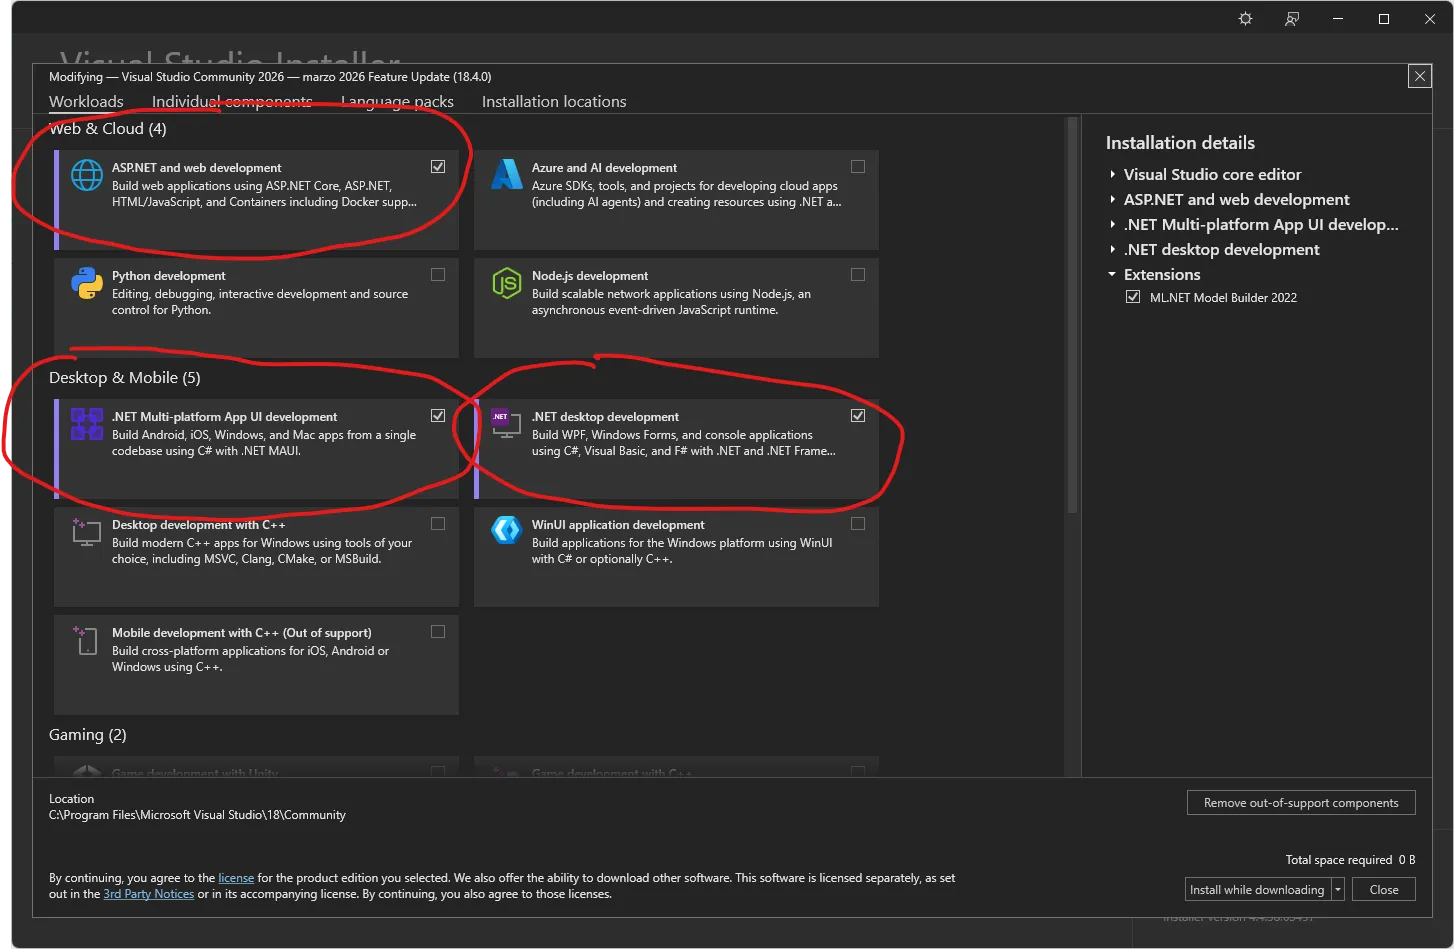This screenshot has height=949, width=1454.
Task: Check Desktop development with C++ workload
Action: [x=438, y=524]
